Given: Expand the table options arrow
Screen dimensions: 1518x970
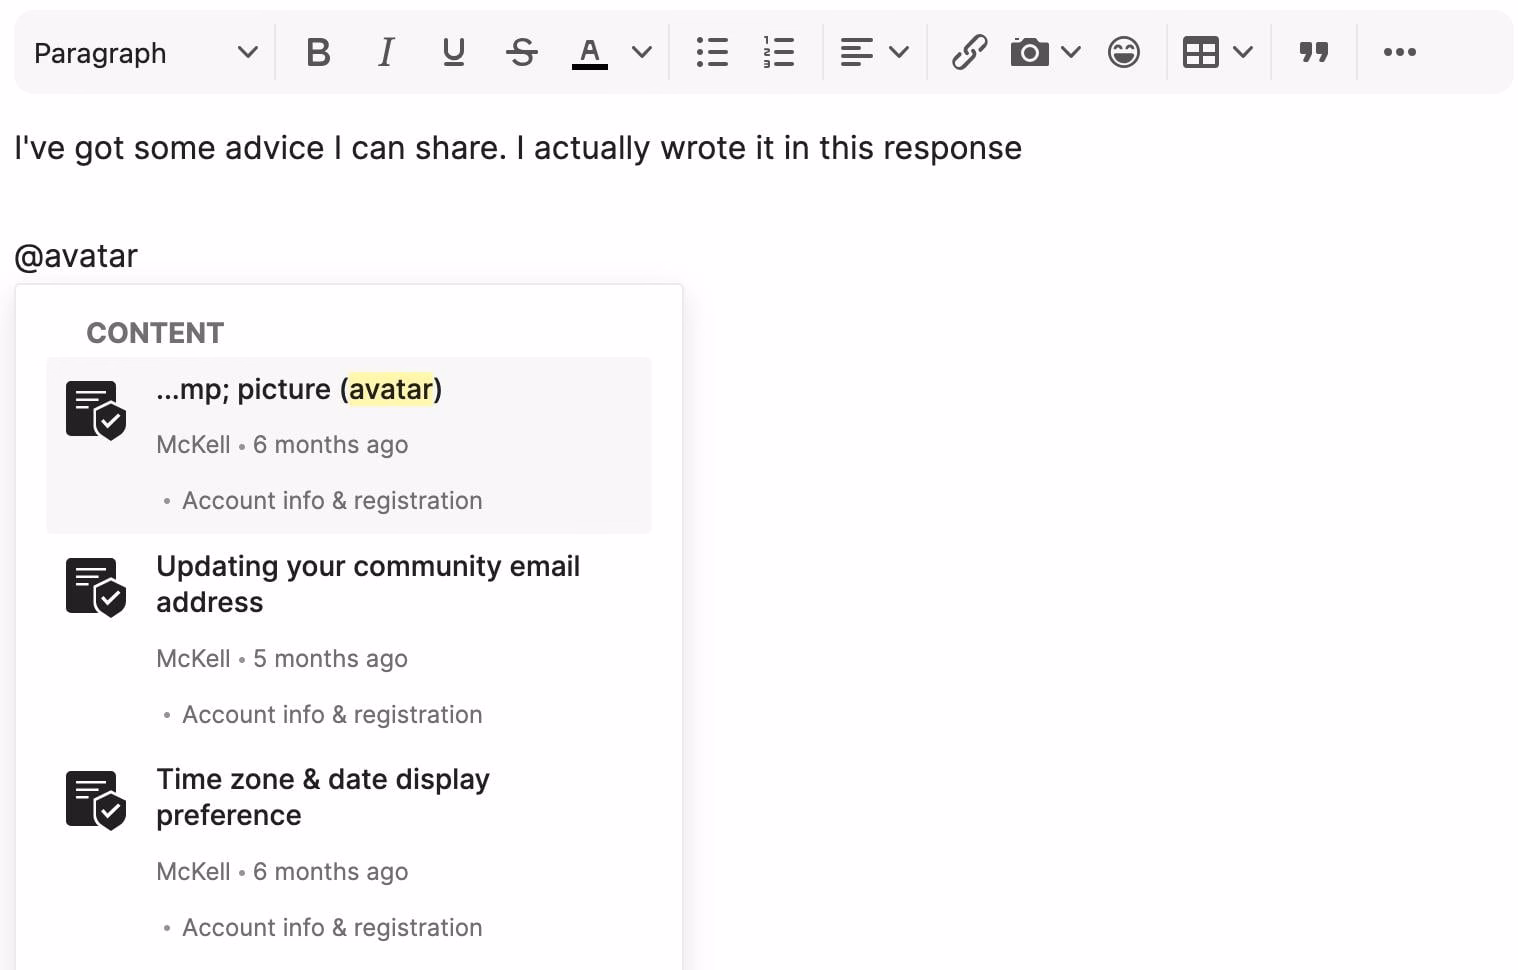Looking at the screenshot, I should [x=1243, y=52].
